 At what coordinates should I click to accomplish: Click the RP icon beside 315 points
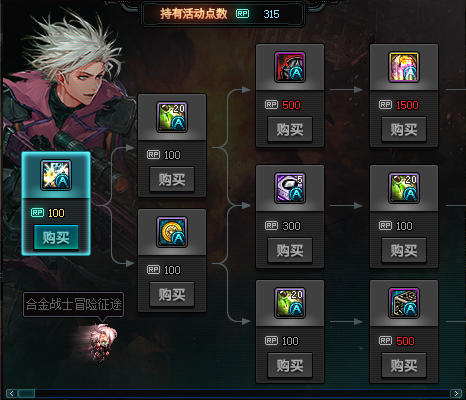click(242, 14)
